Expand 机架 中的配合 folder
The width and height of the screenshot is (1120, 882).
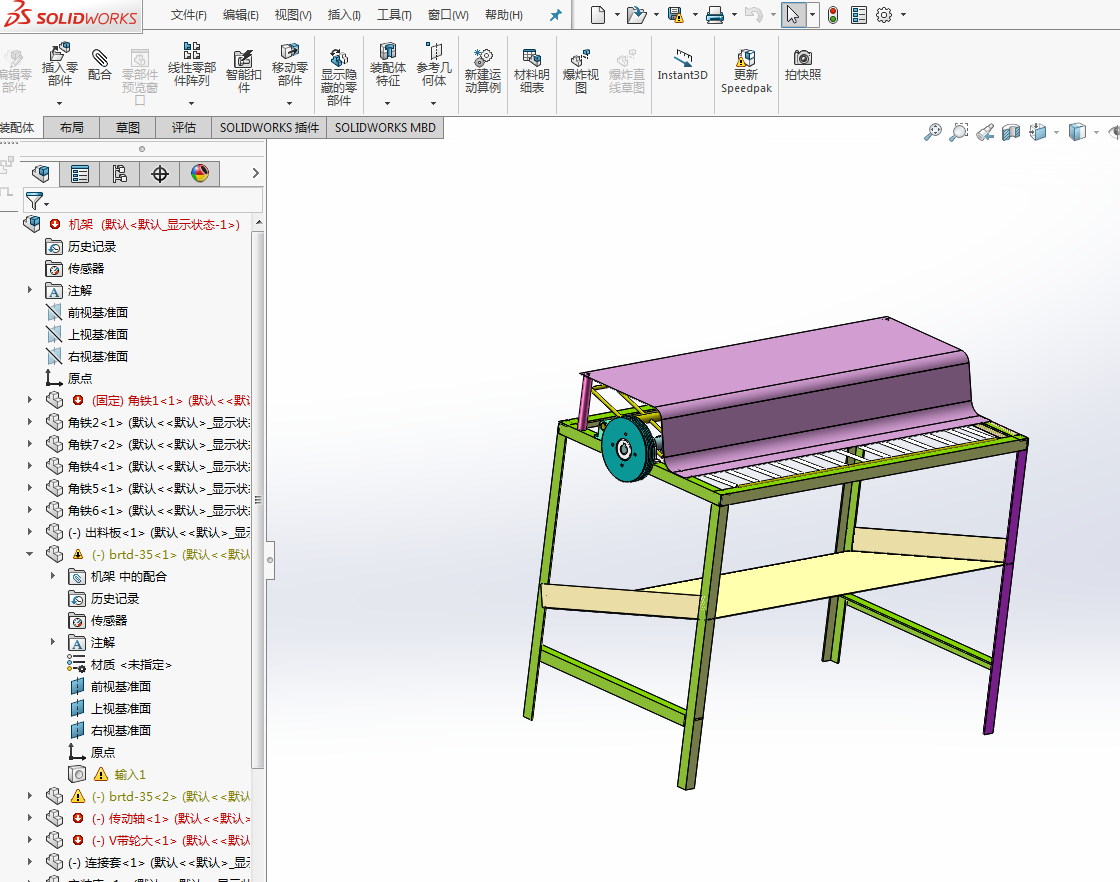pos(53,576)
